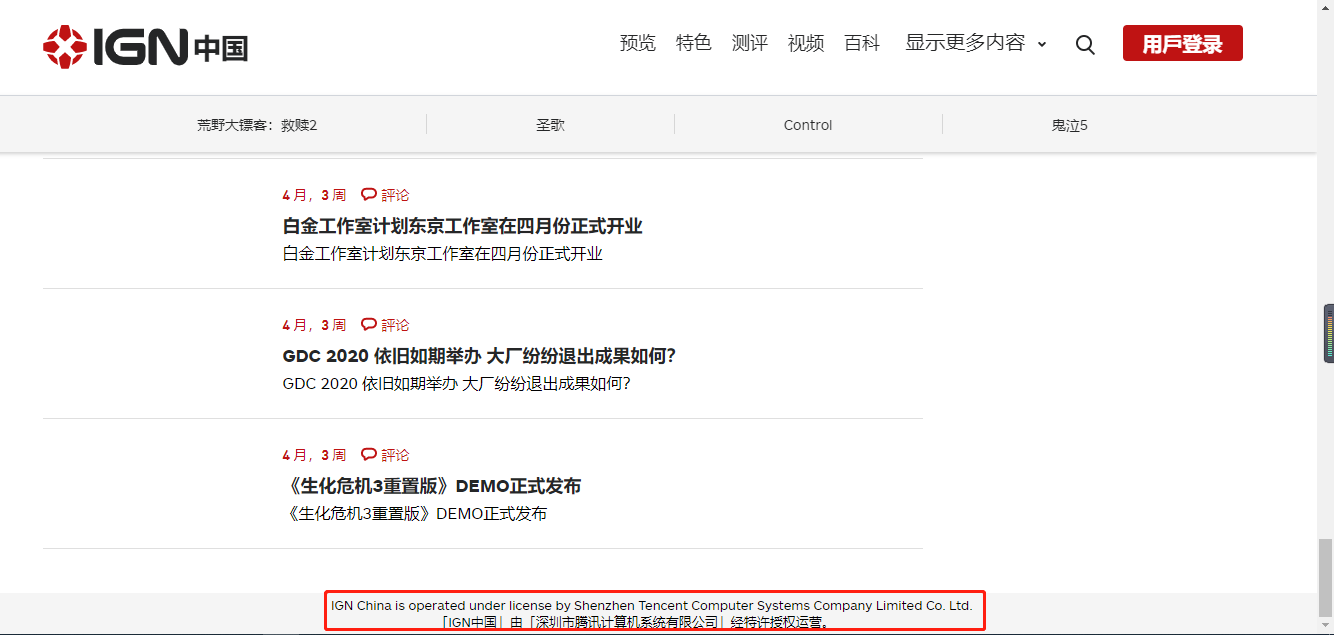The width and height of the screenshot is (1334, 635).
Task: Select the 荒野大镖客：救赎2 topic tab
Action: click(257, 125)
